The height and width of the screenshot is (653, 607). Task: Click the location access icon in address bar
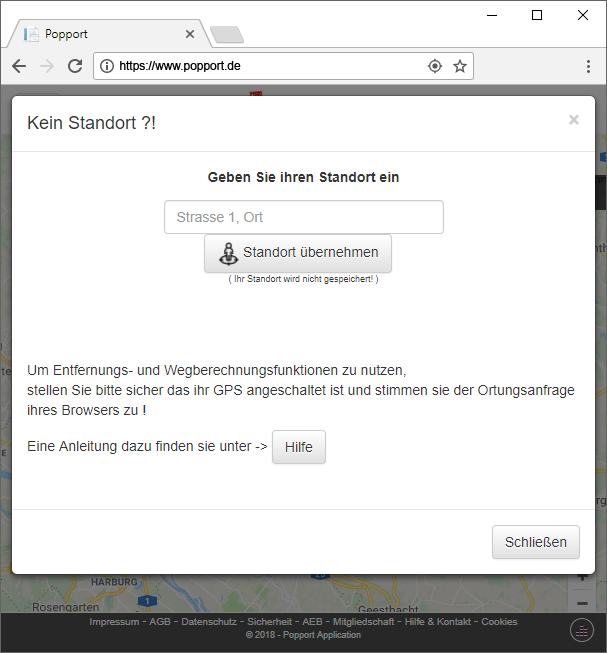point(435,66)
